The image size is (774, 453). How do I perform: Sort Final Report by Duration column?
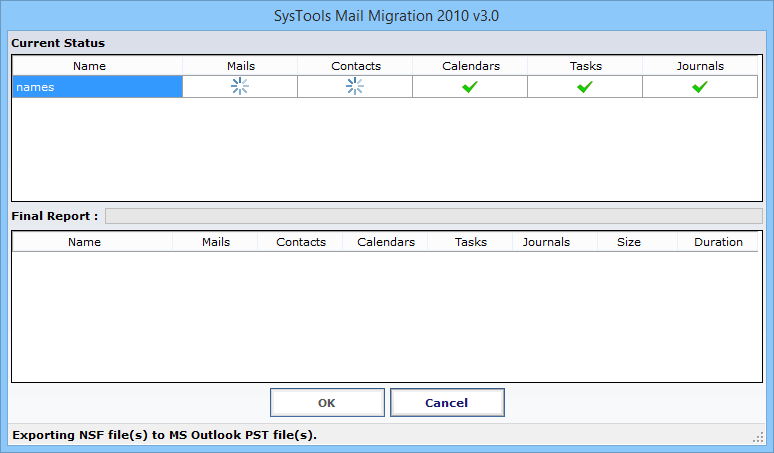pos(718,242)
